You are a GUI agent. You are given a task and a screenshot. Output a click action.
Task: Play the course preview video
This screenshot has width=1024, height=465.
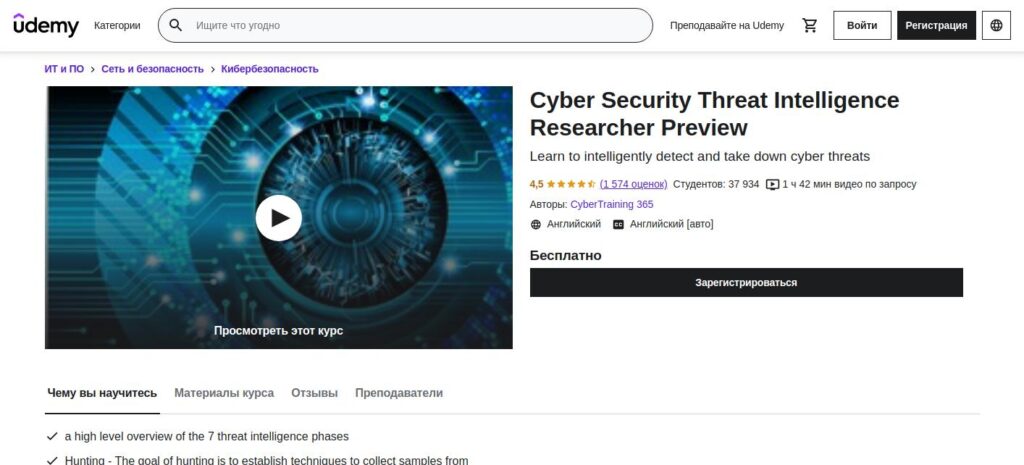coord(278,217)
